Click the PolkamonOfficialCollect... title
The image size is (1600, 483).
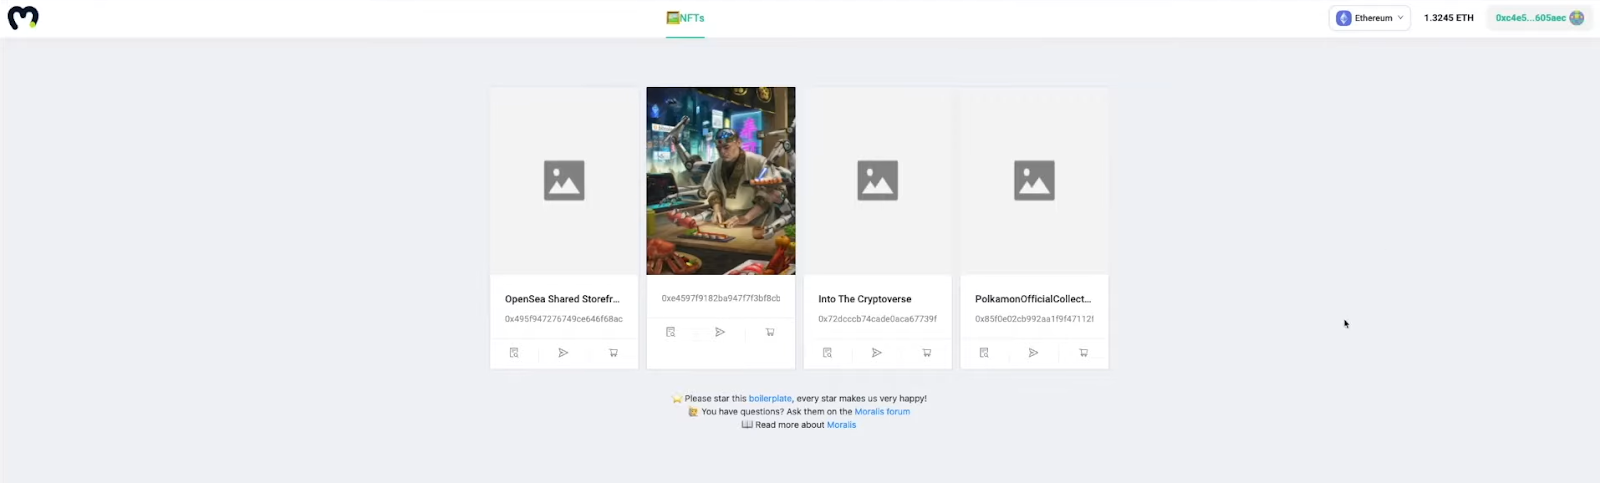[1033, 299]
